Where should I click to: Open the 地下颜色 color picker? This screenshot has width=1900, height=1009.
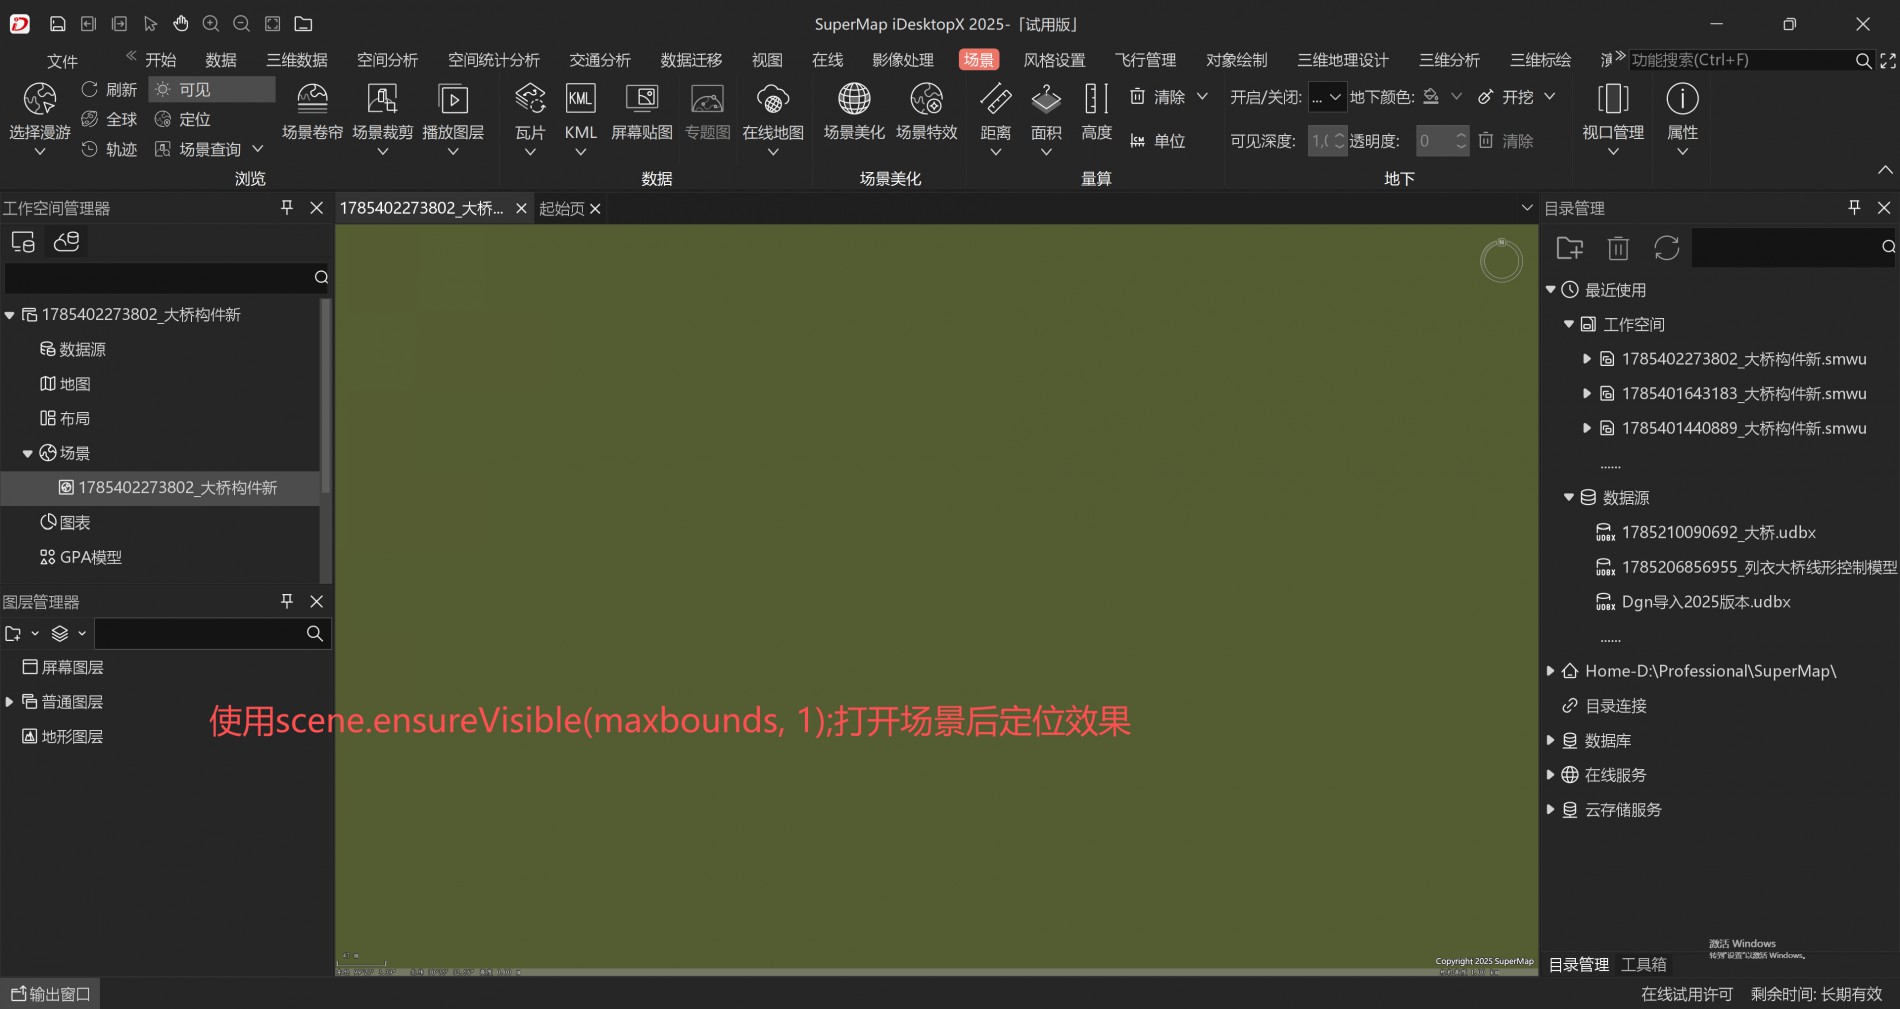(1440, 97)
